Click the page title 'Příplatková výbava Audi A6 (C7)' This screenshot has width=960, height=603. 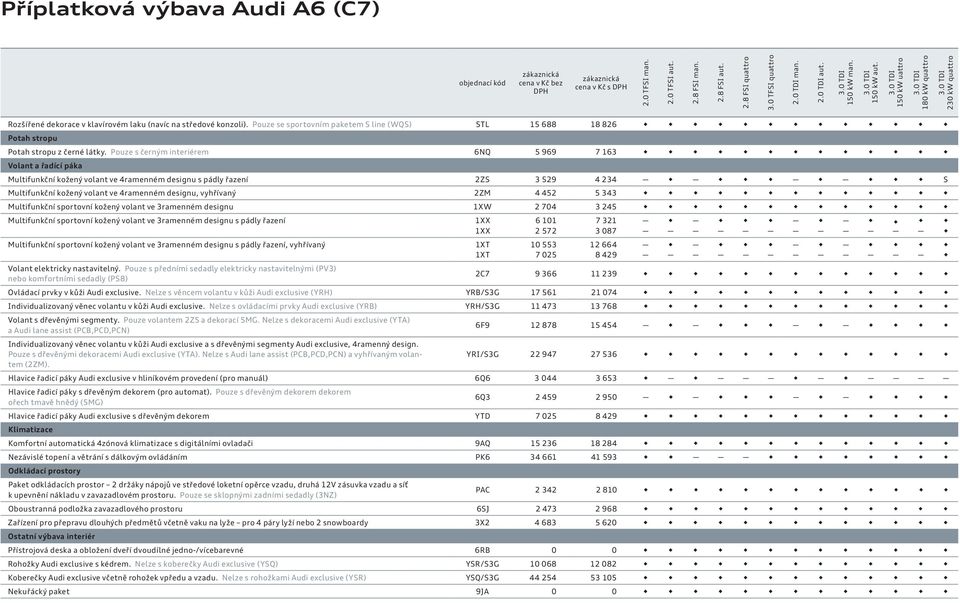[x=190, y=10]
